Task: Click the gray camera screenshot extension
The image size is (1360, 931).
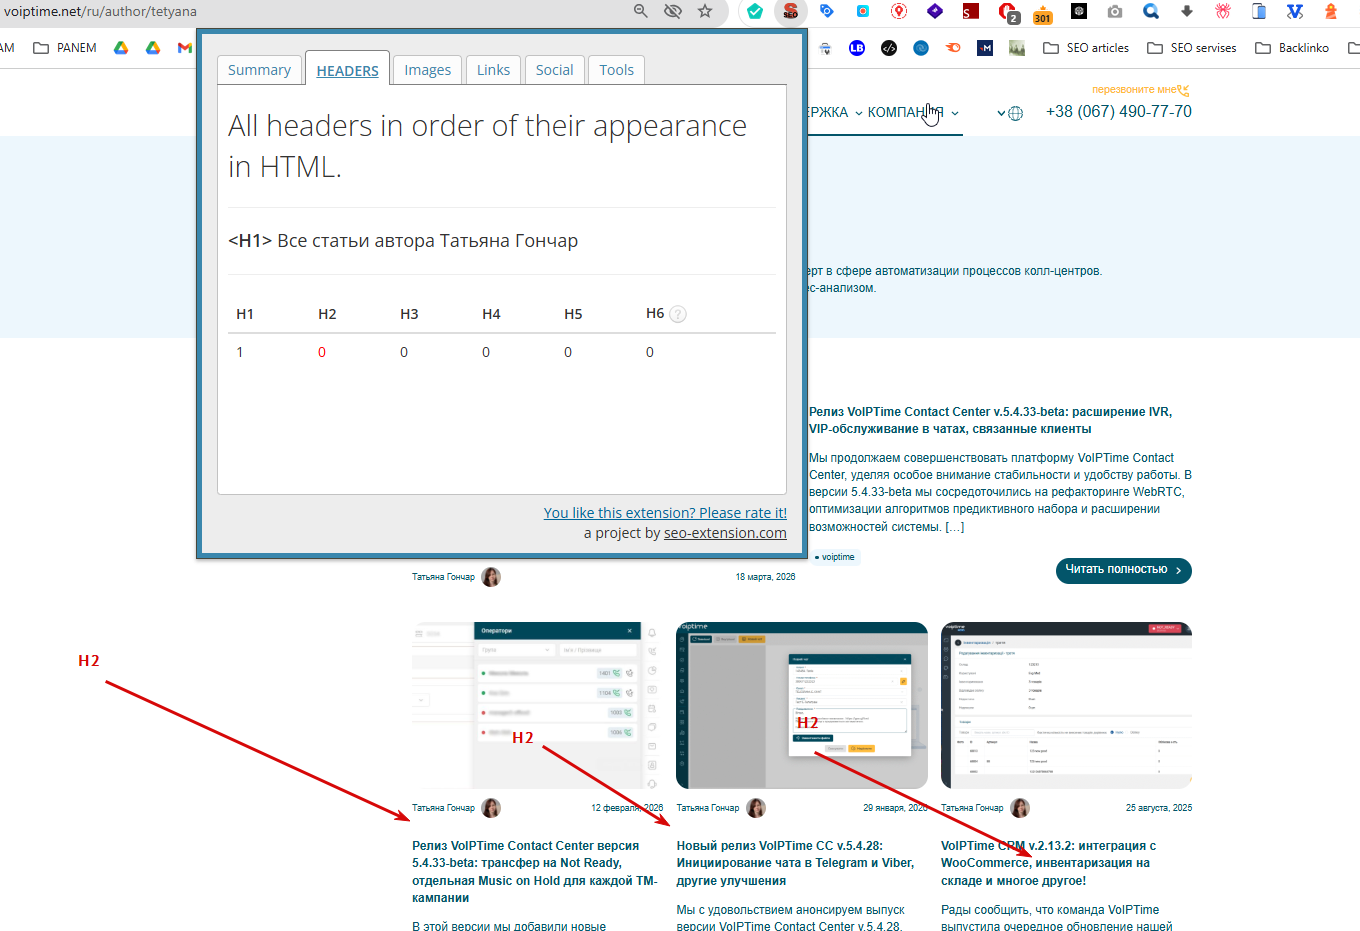Action: (1115, 11)
